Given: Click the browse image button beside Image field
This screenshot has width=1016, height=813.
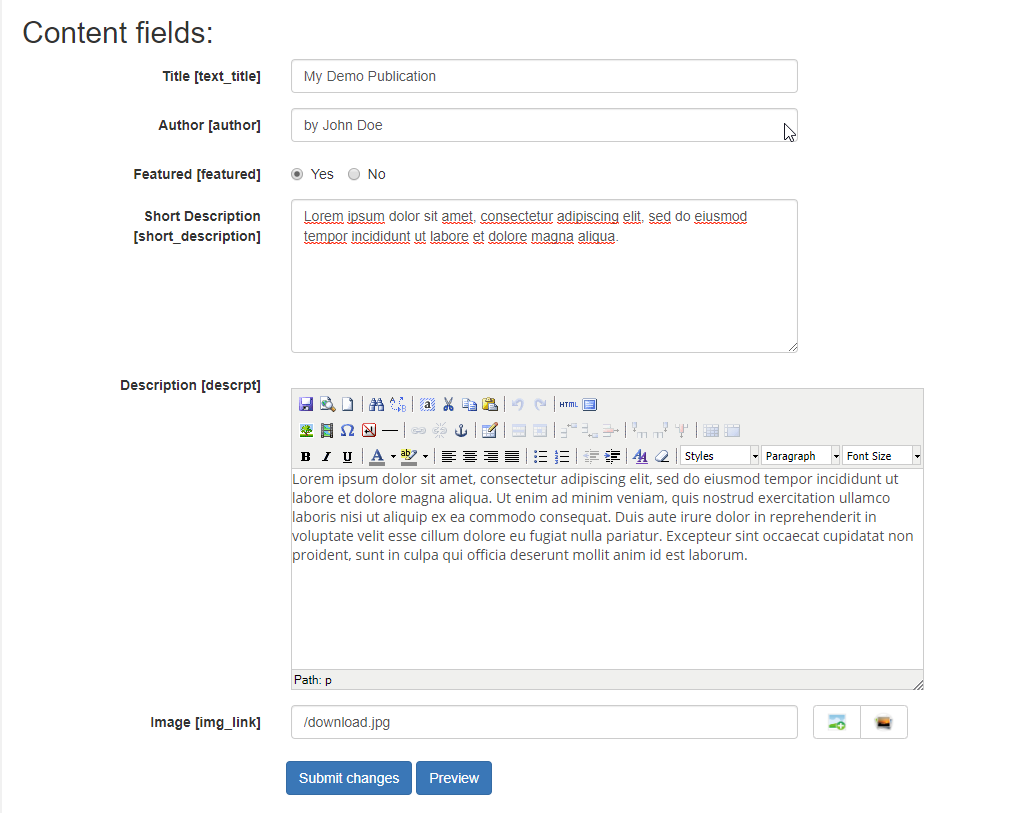Looking at the screenshot, I should (x=884, y=722).
